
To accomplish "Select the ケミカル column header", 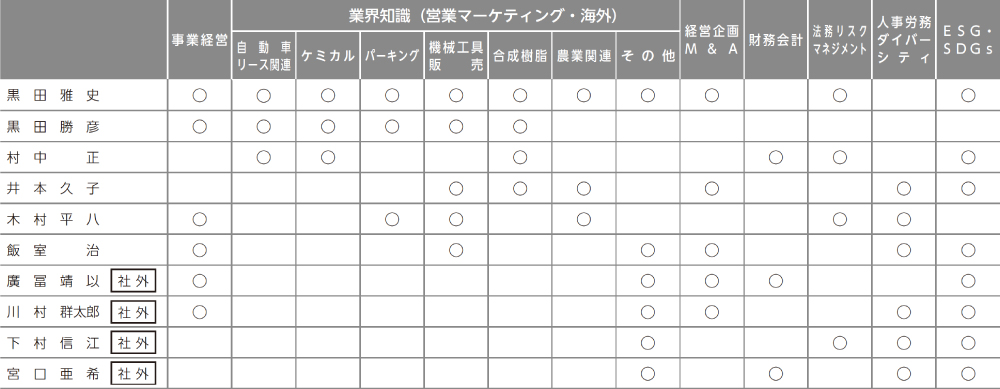I will [x=328, y=55].
